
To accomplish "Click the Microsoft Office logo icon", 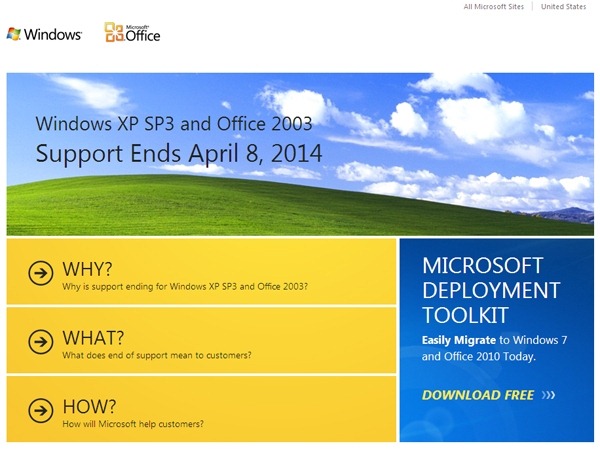I will coord(115,34).
